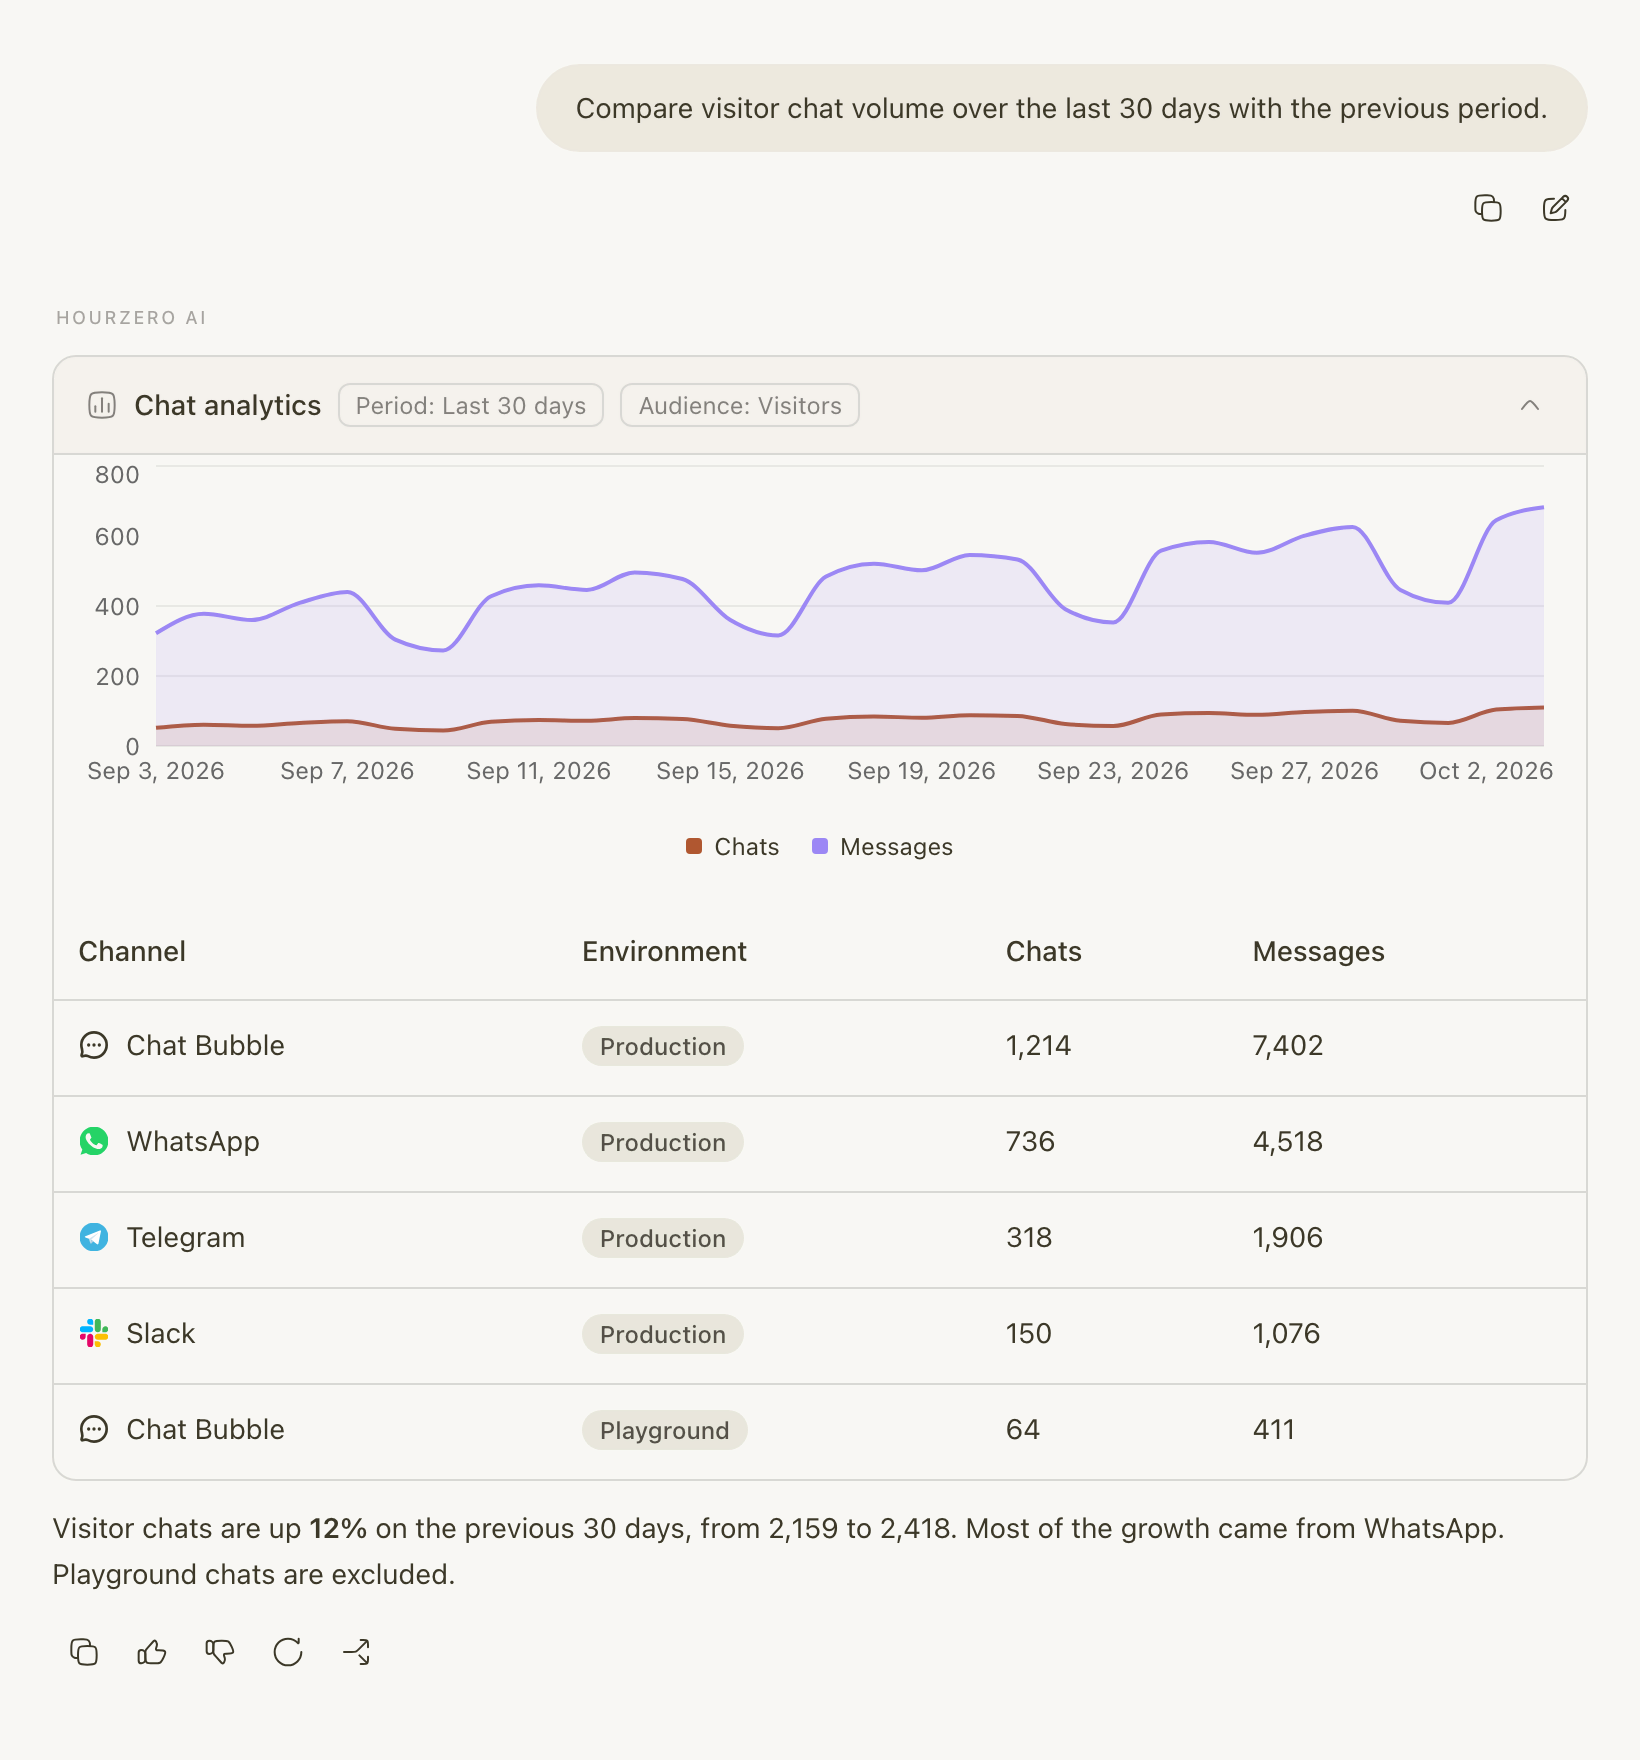
Task: Click the Production badge in Slack row
Action: pos(663,1334)
